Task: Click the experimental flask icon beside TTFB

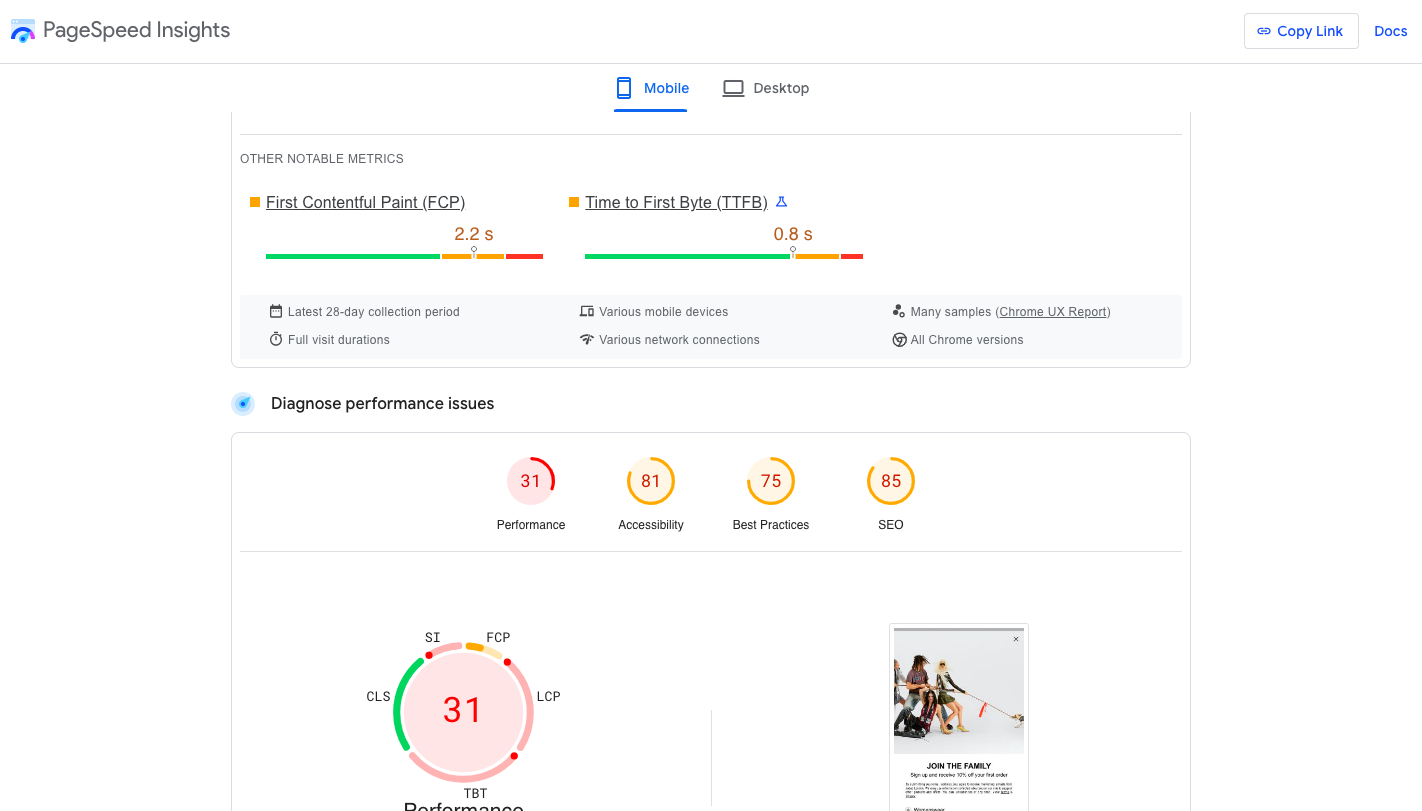Action: click(x=782, y=202)
